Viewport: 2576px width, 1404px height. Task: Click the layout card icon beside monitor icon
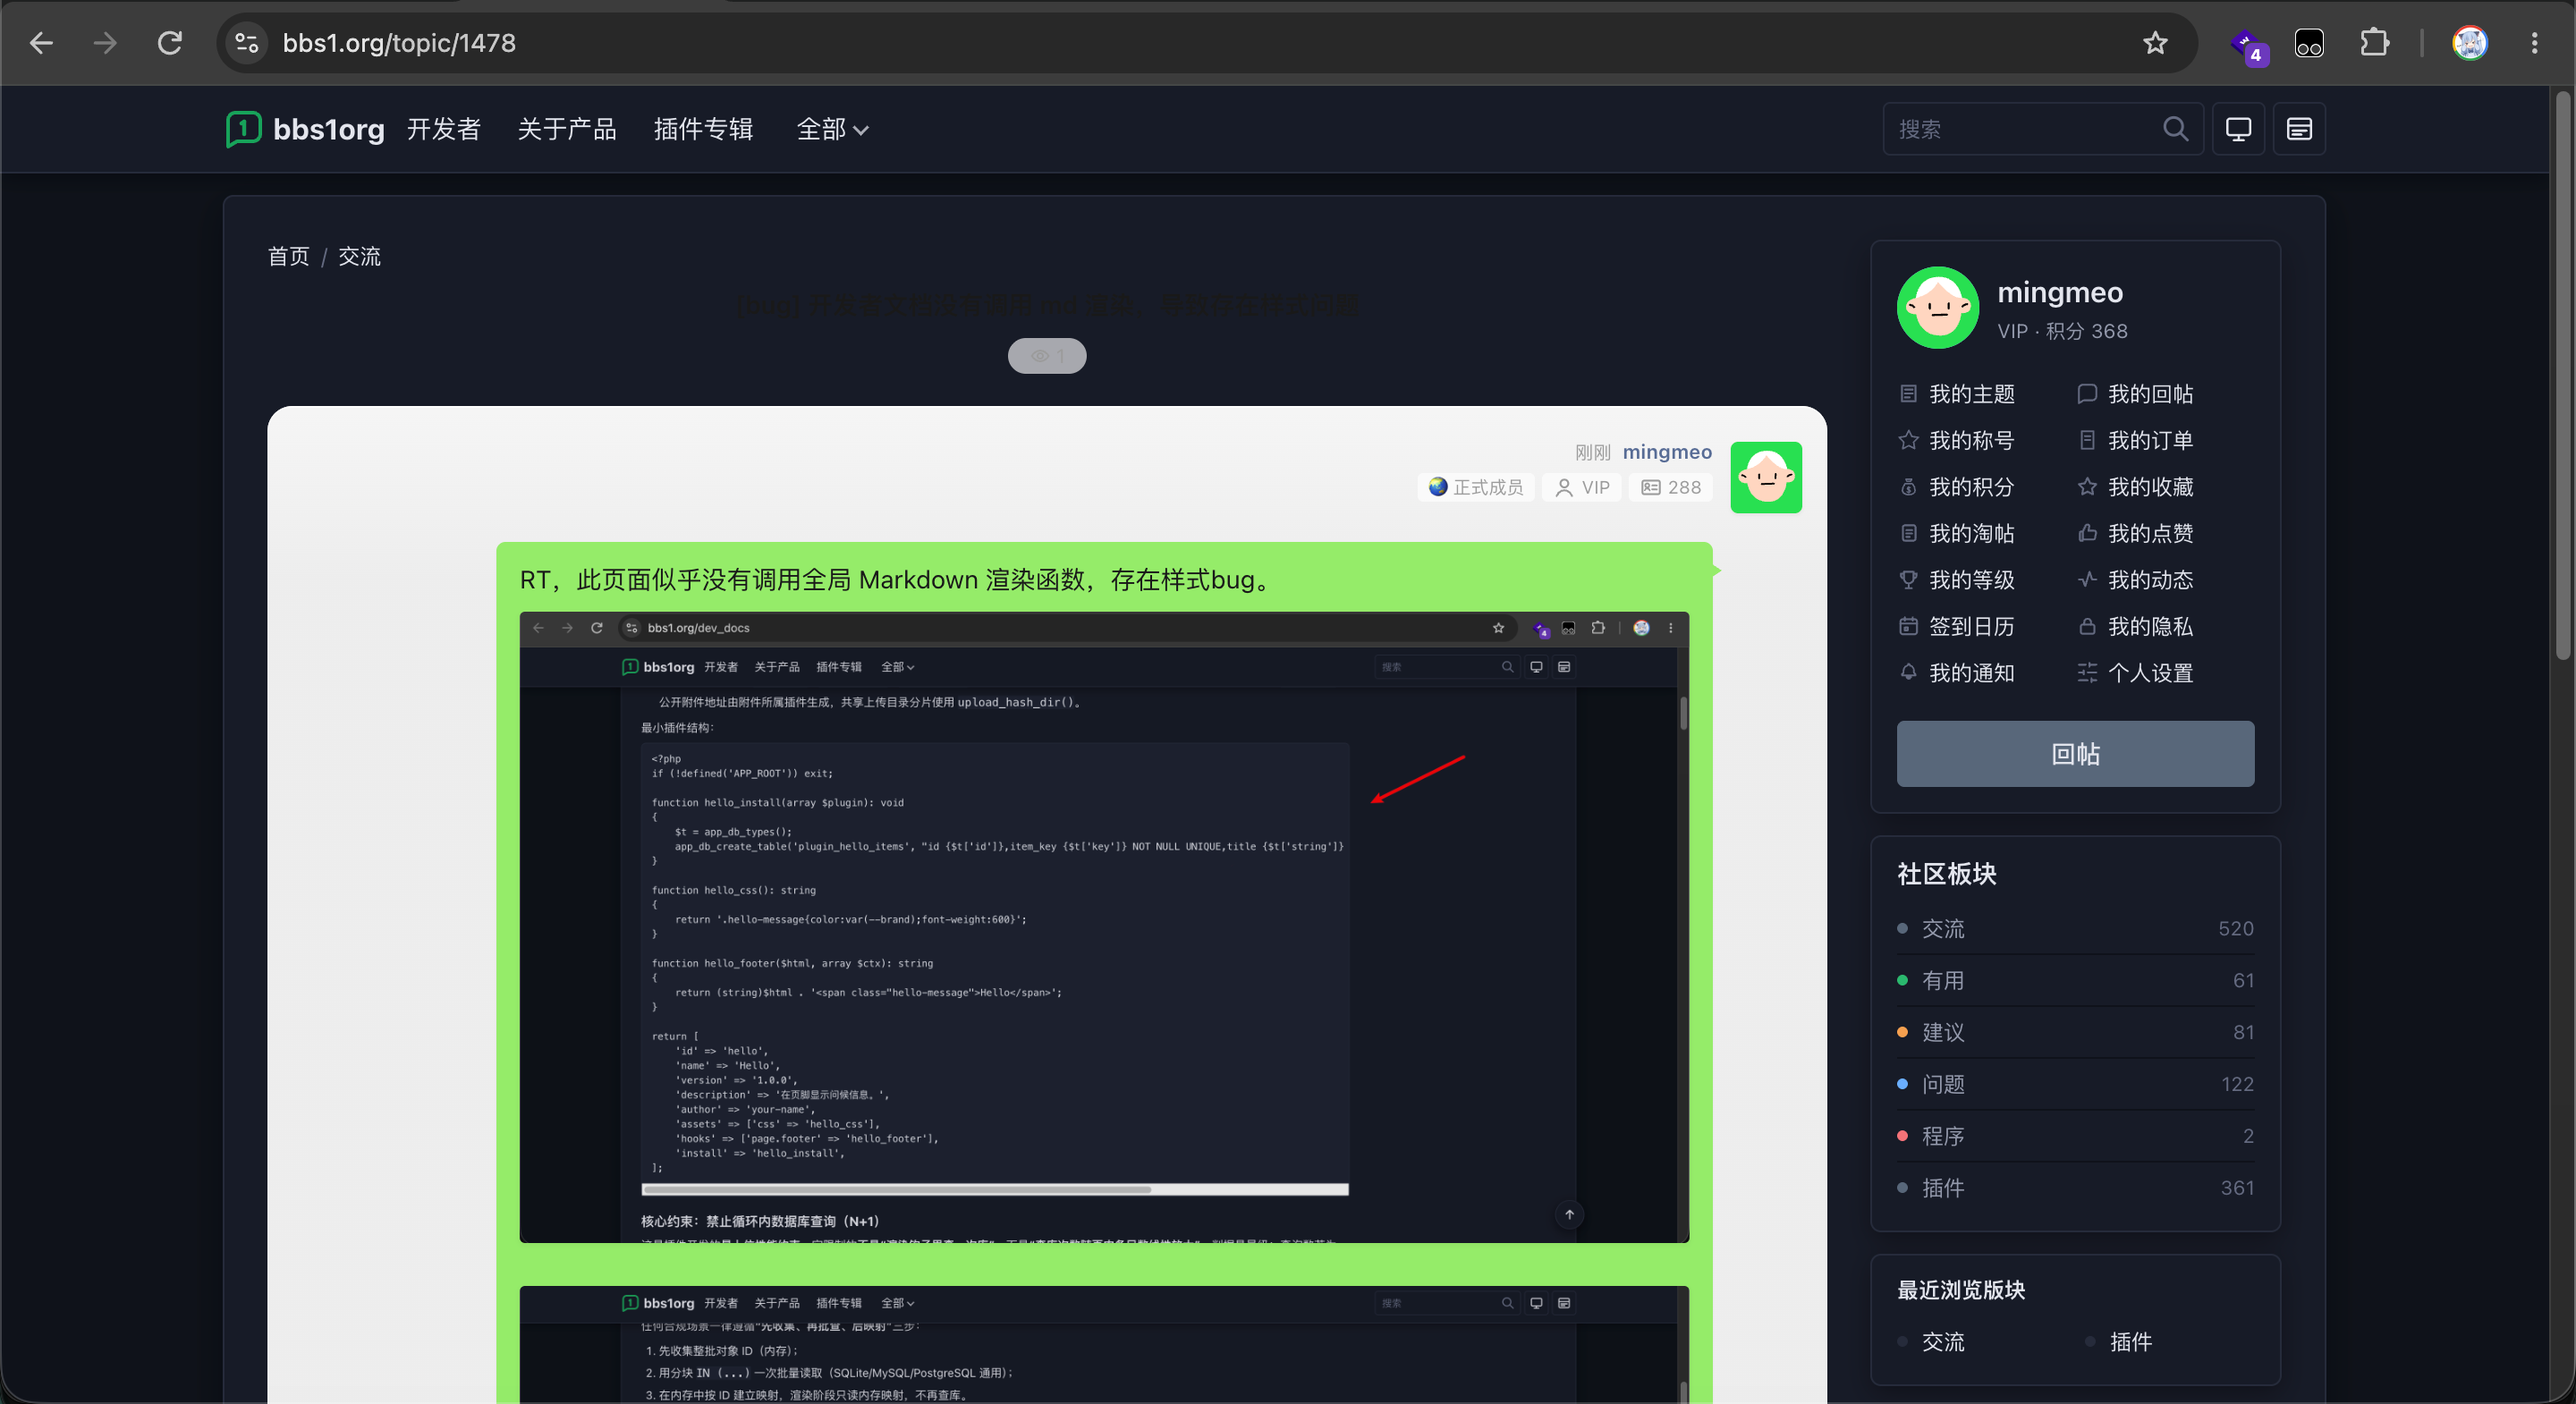point(2299,129)
